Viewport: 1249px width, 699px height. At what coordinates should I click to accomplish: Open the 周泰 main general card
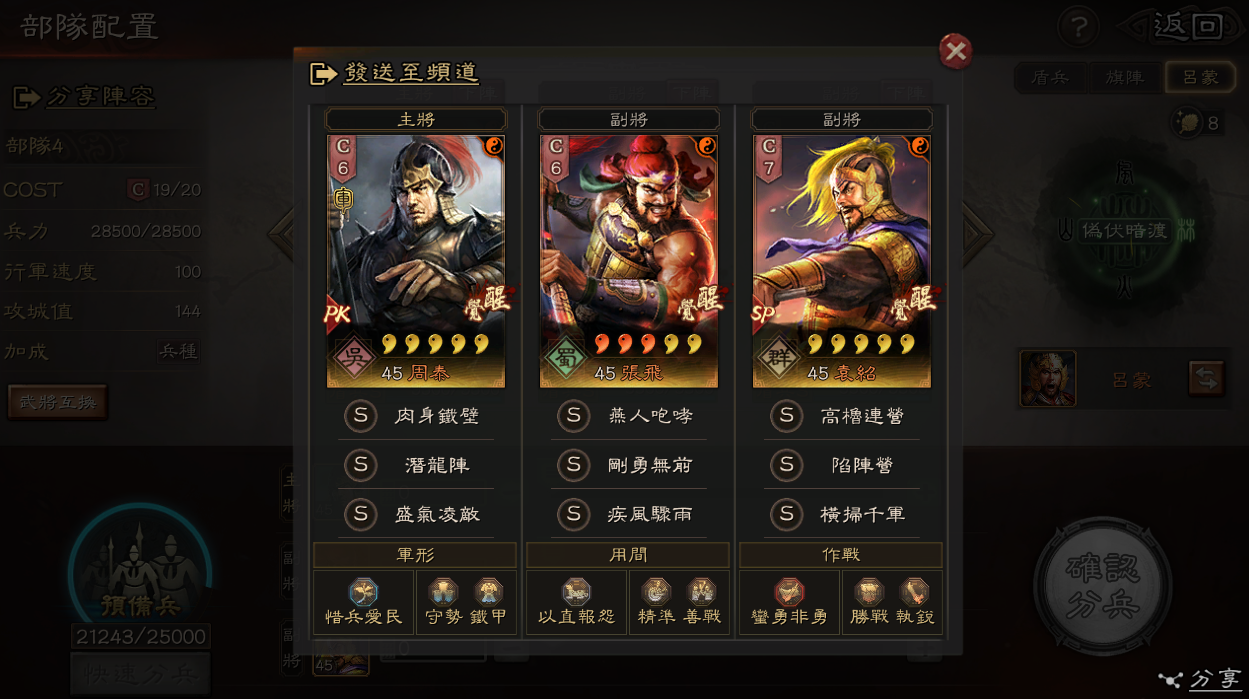tap(416, 261)
